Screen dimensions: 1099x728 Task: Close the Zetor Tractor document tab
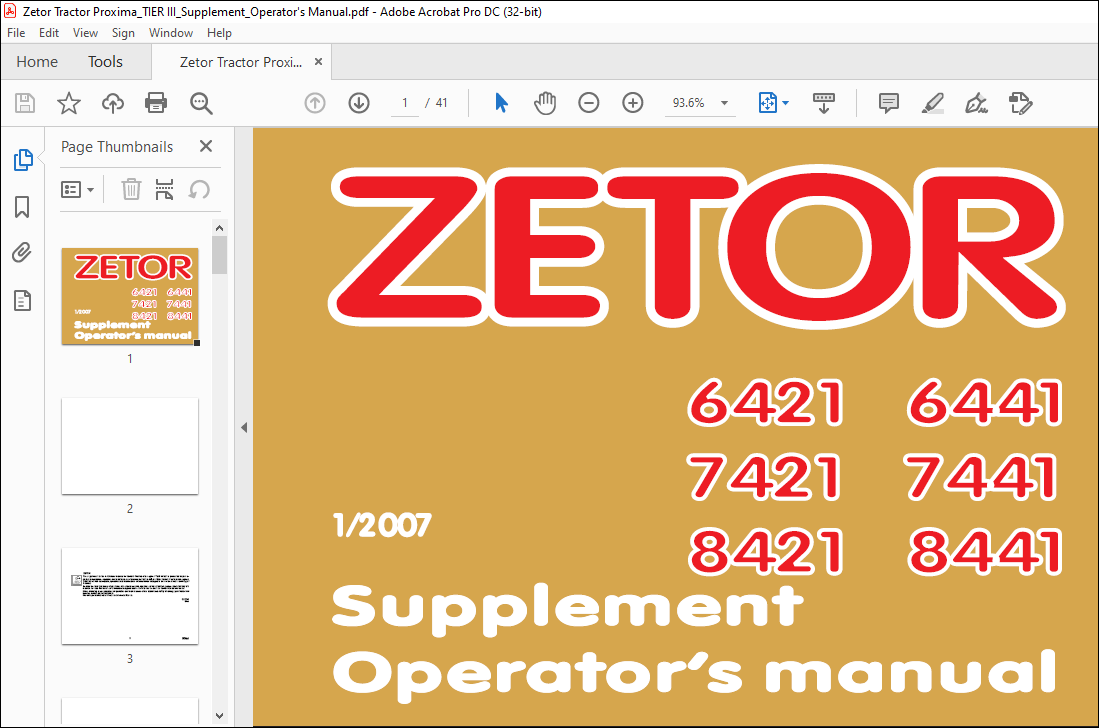pos(318,62)
